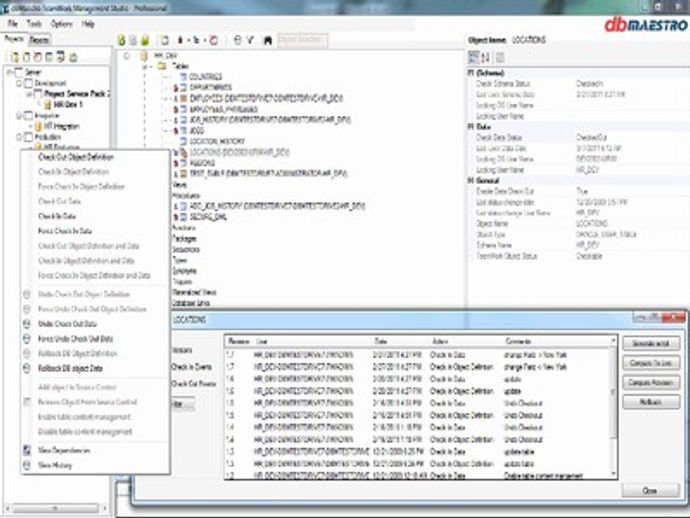Collapse the Production tree node

(x=19, y=137)
